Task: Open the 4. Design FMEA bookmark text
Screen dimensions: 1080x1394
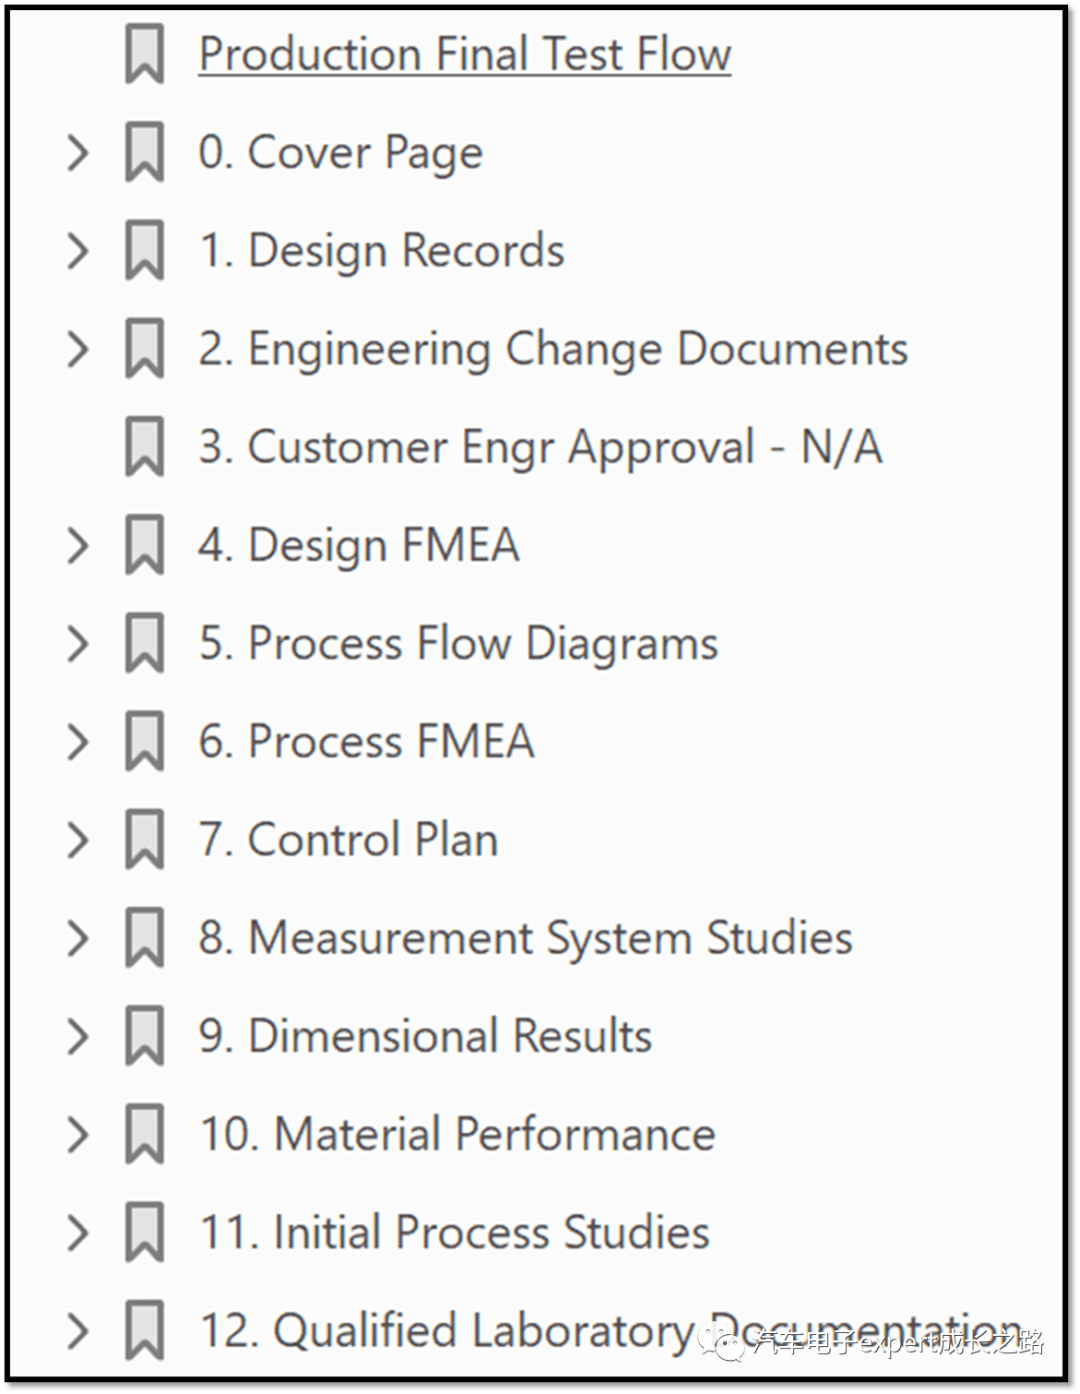Action: 359,545
